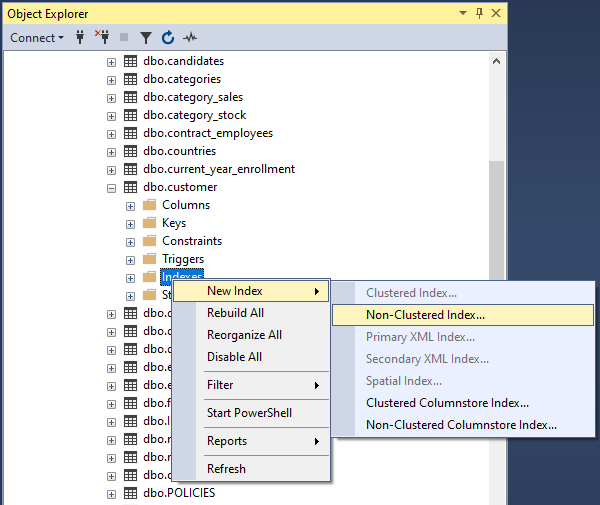Click Start PowerShell menu entry
Screen dimensions: 600x505
point(249,413)
